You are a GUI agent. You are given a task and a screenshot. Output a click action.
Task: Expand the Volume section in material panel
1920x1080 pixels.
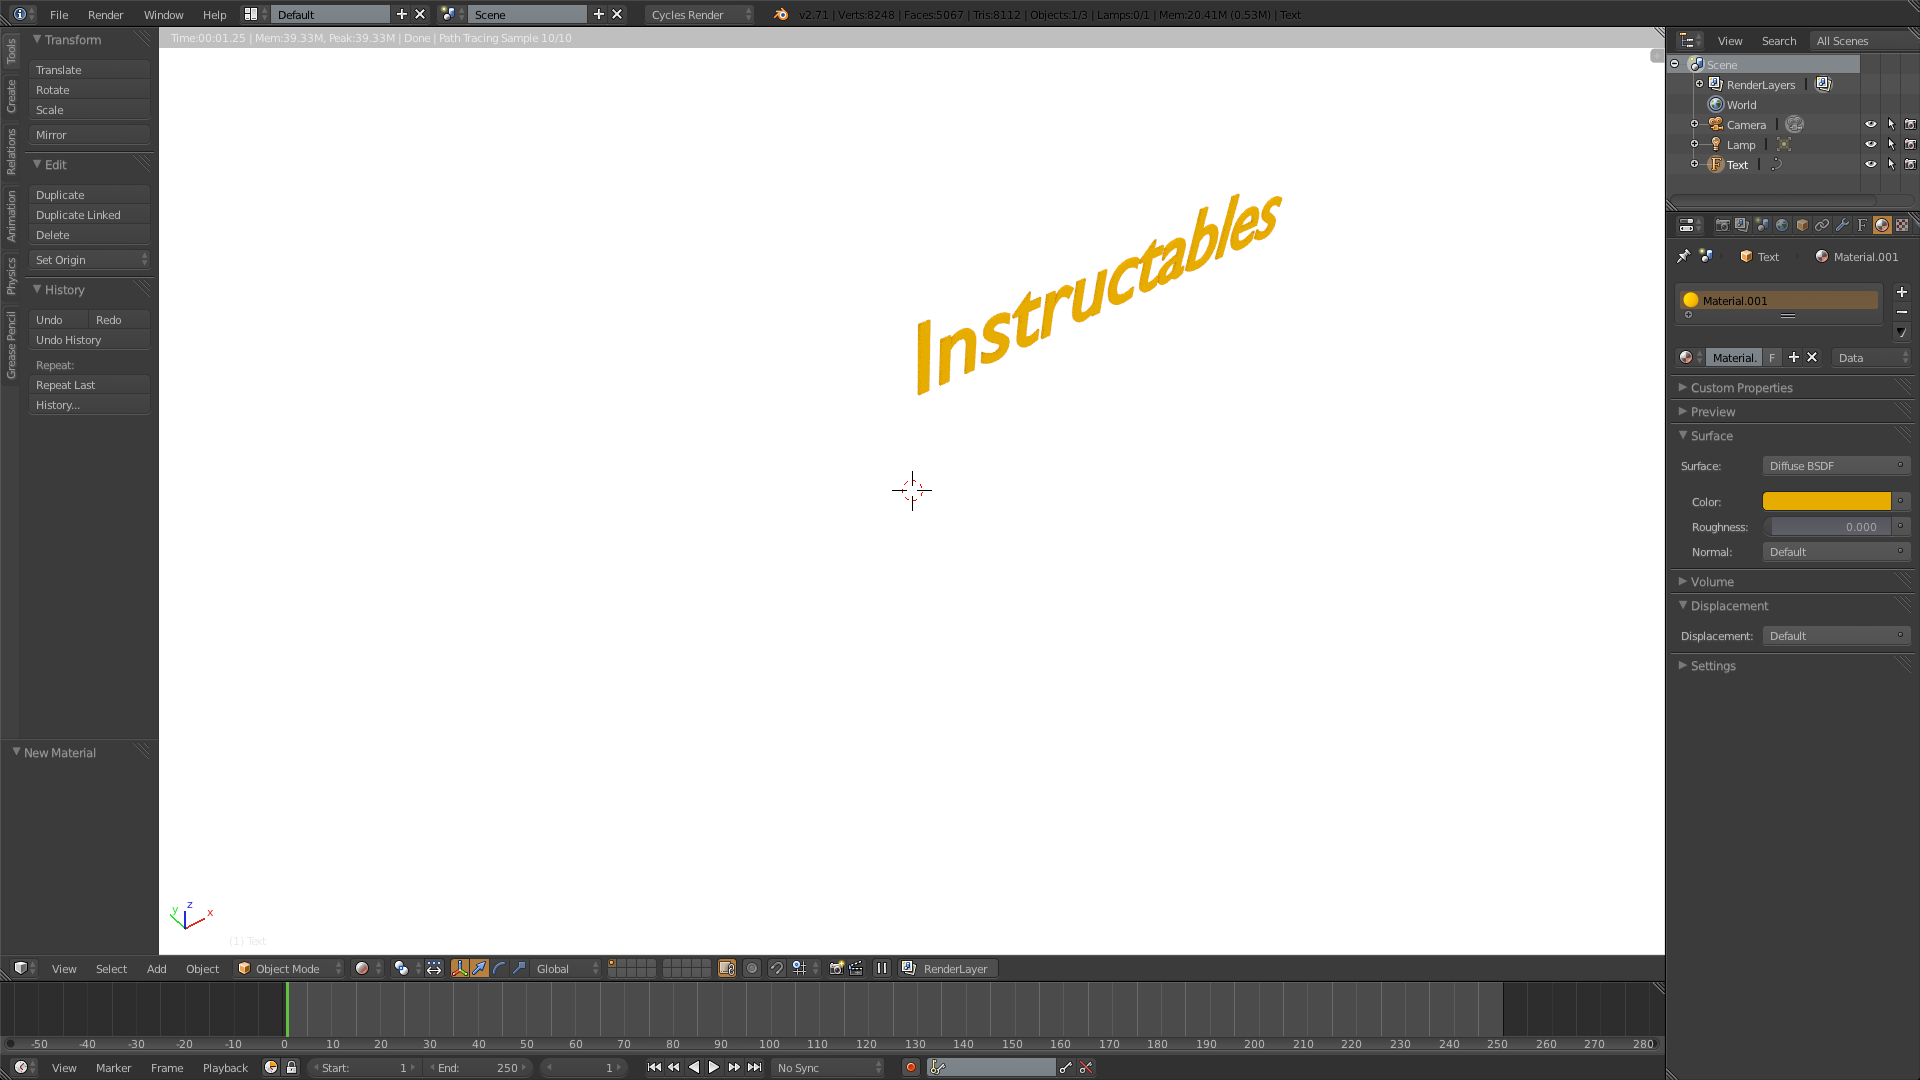point(1711,581)
